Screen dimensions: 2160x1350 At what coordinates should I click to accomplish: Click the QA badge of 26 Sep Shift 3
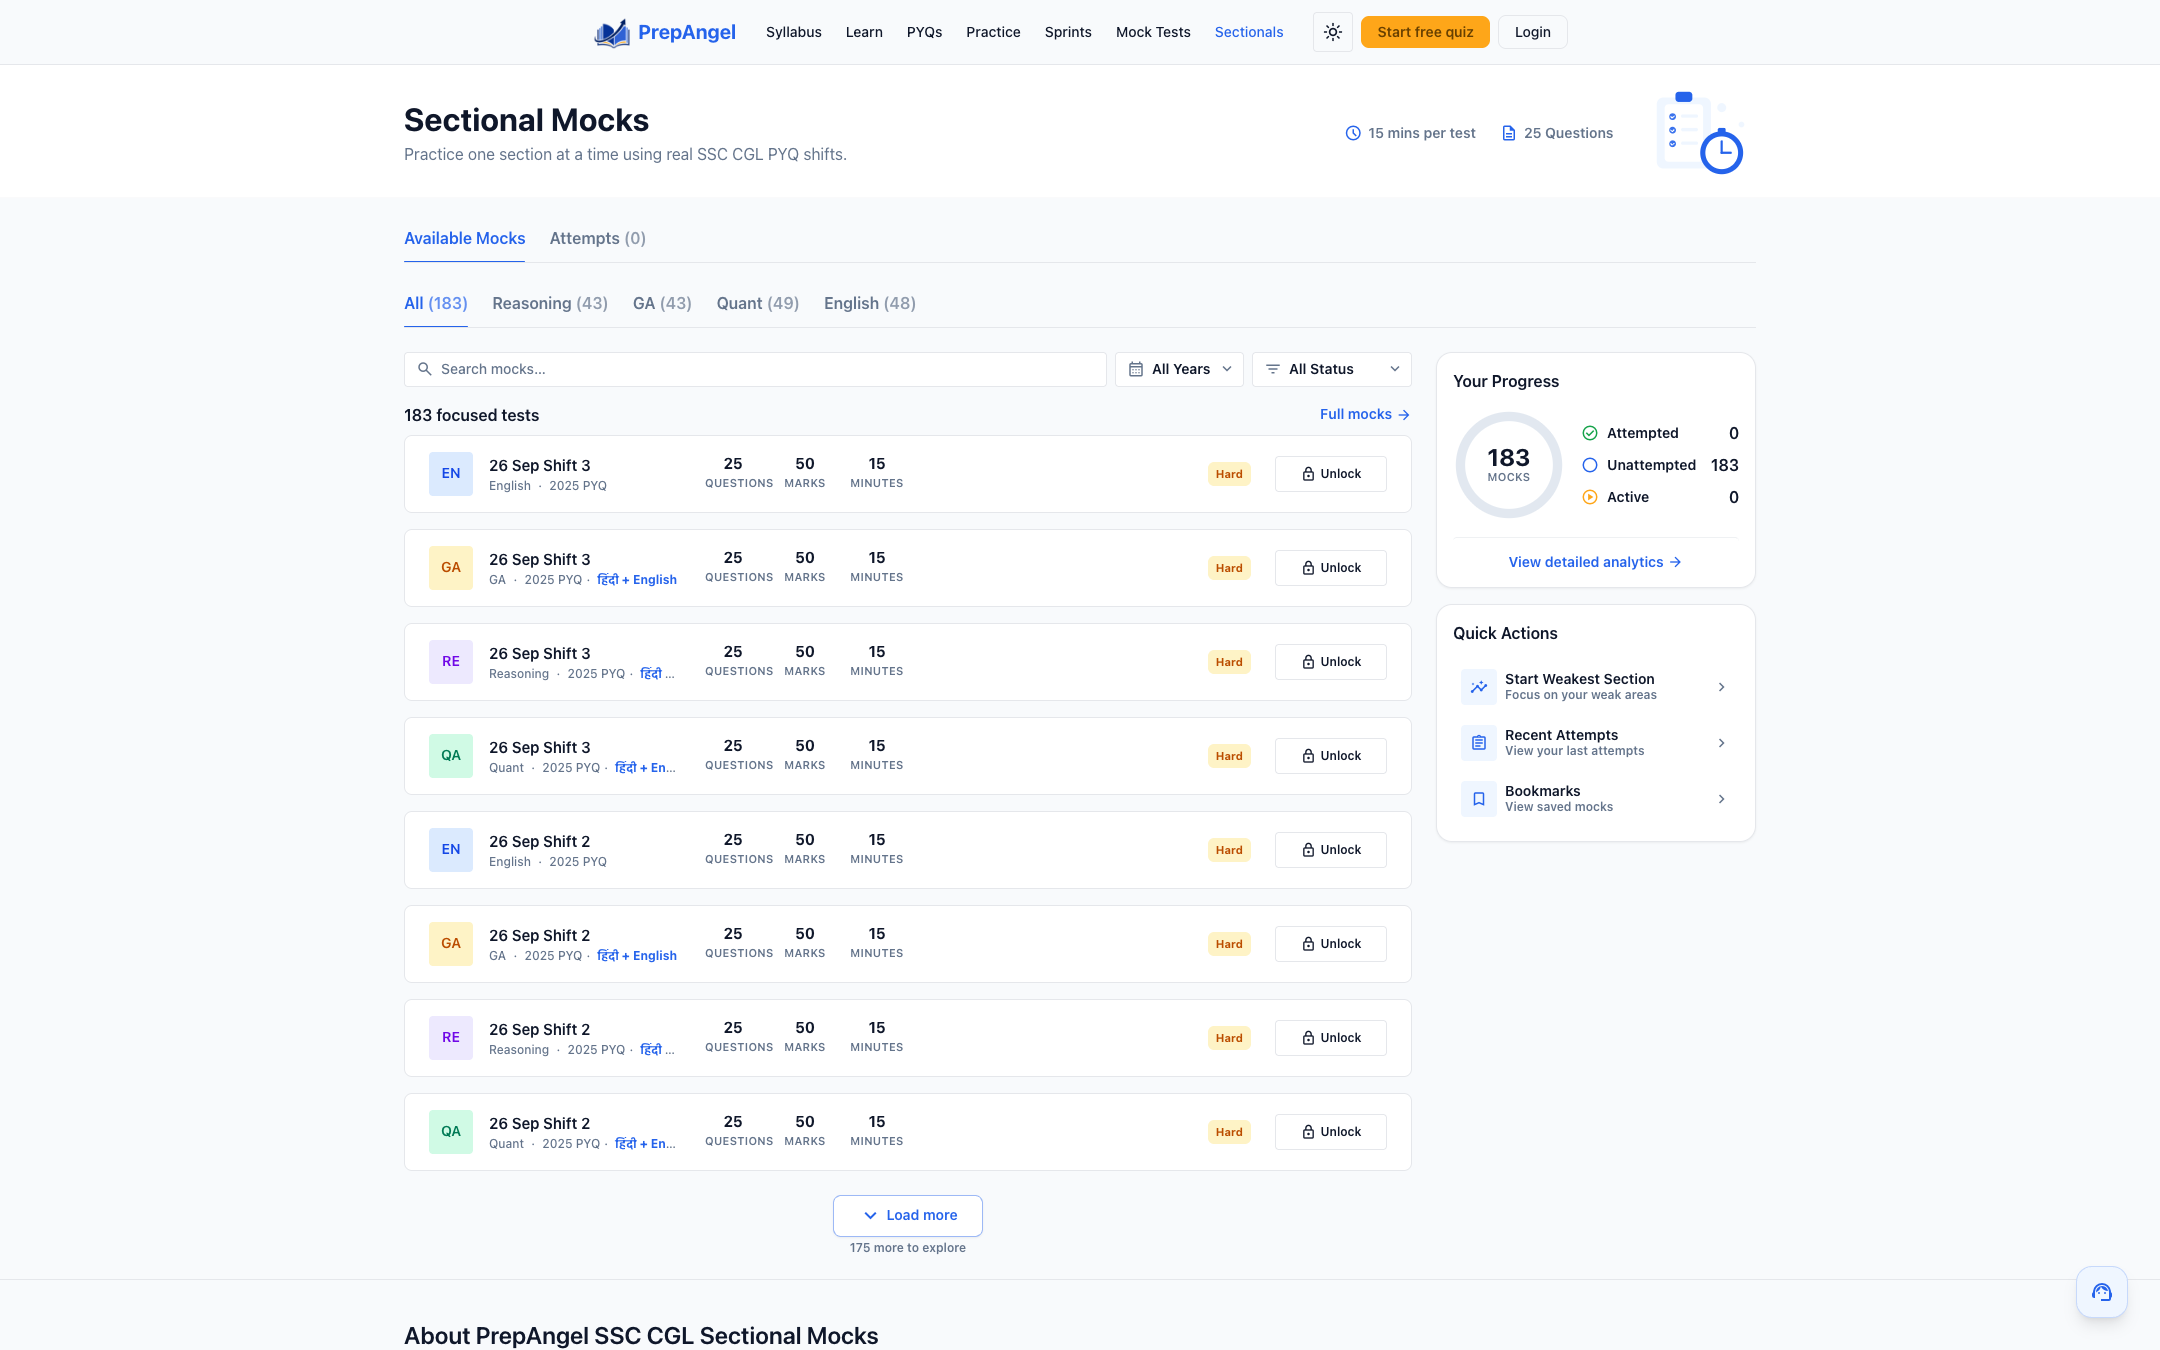451,756
